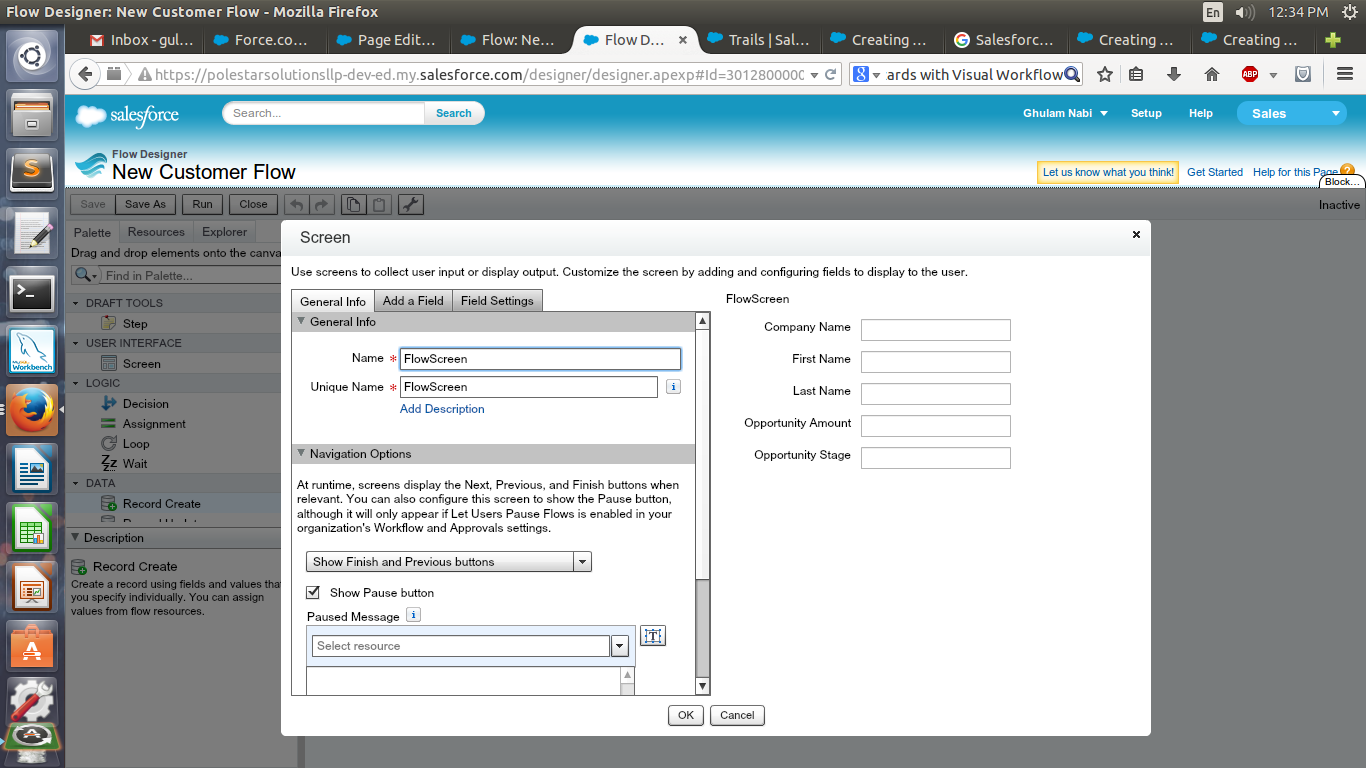
Task: Open MySQL Workbench from the launcher
Action: (33, 353)
